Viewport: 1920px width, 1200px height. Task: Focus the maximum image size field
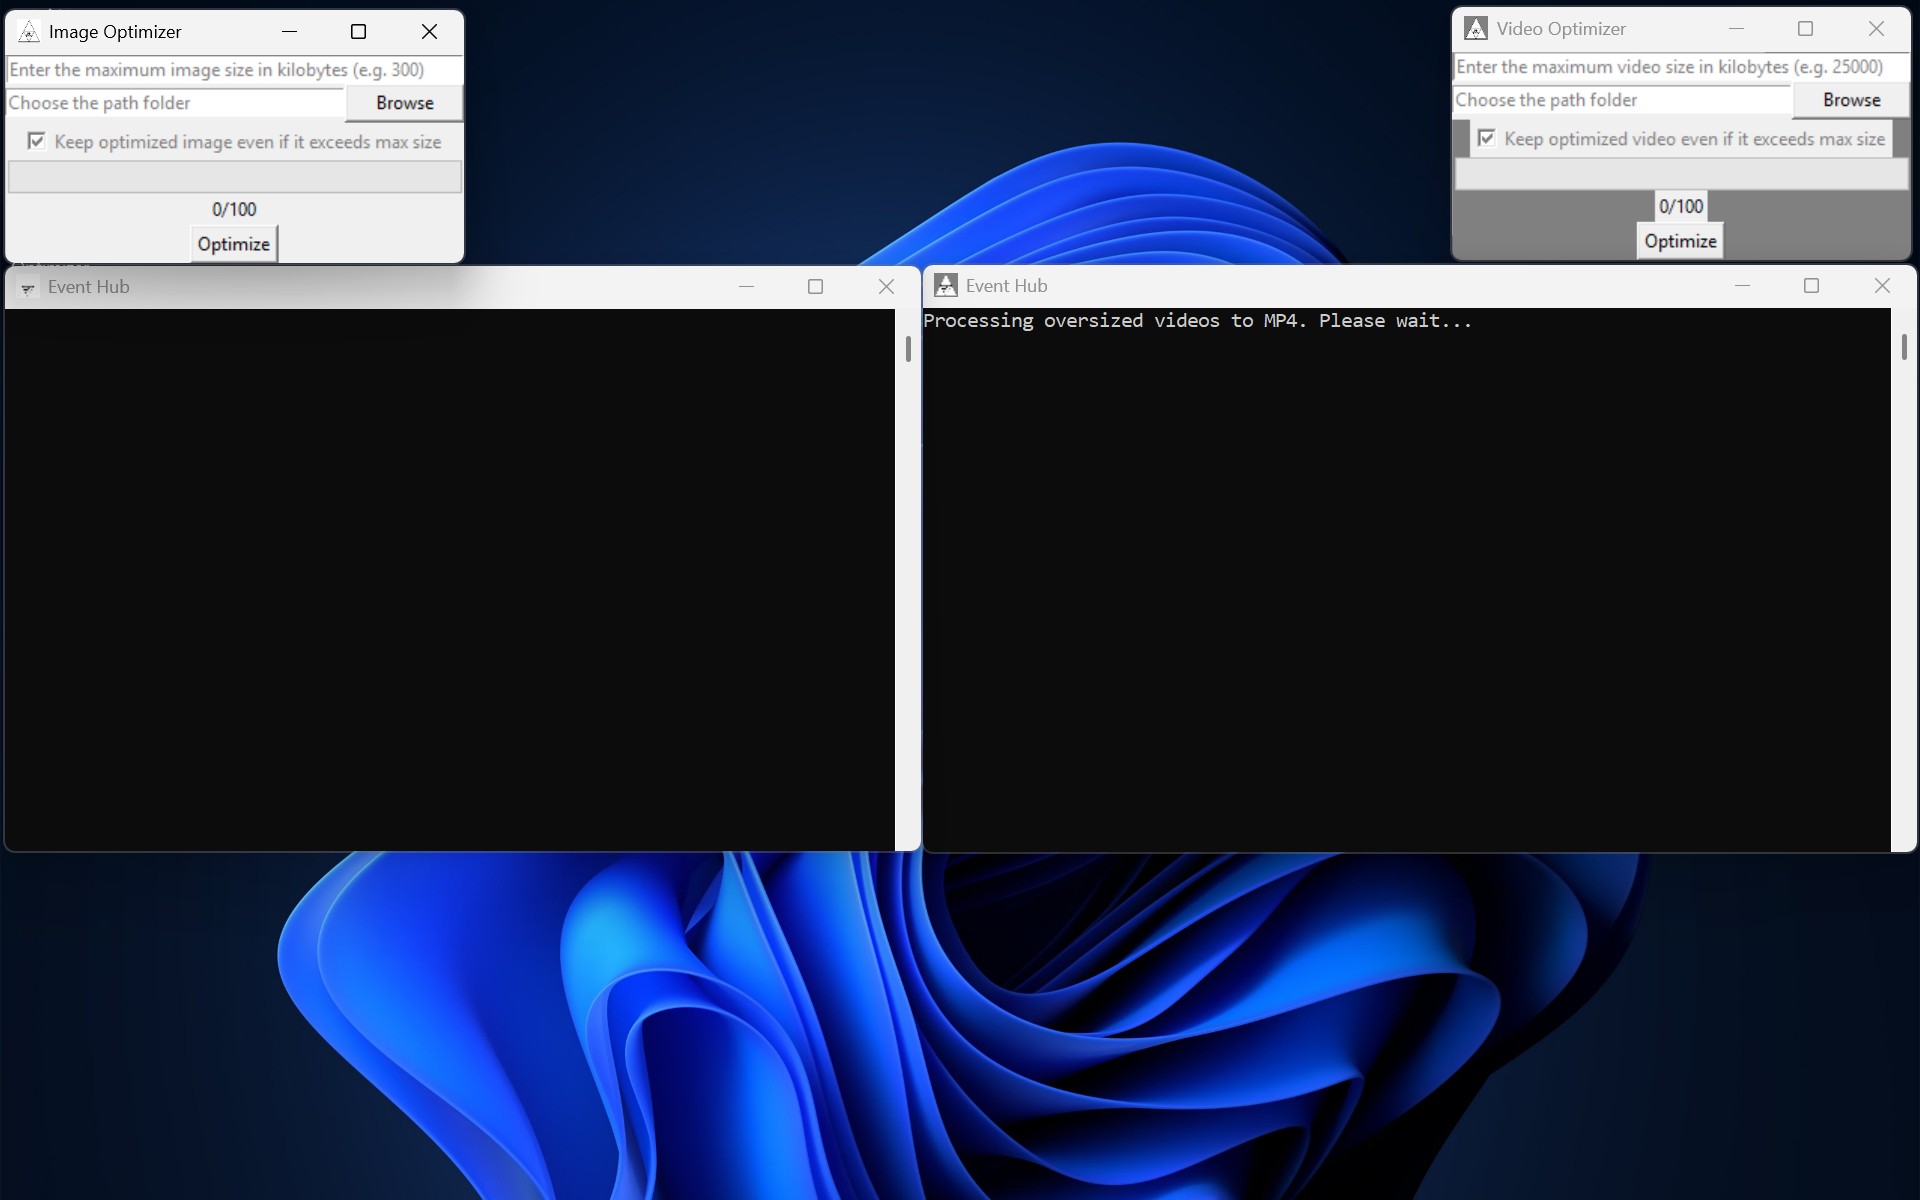coord(235,70)
